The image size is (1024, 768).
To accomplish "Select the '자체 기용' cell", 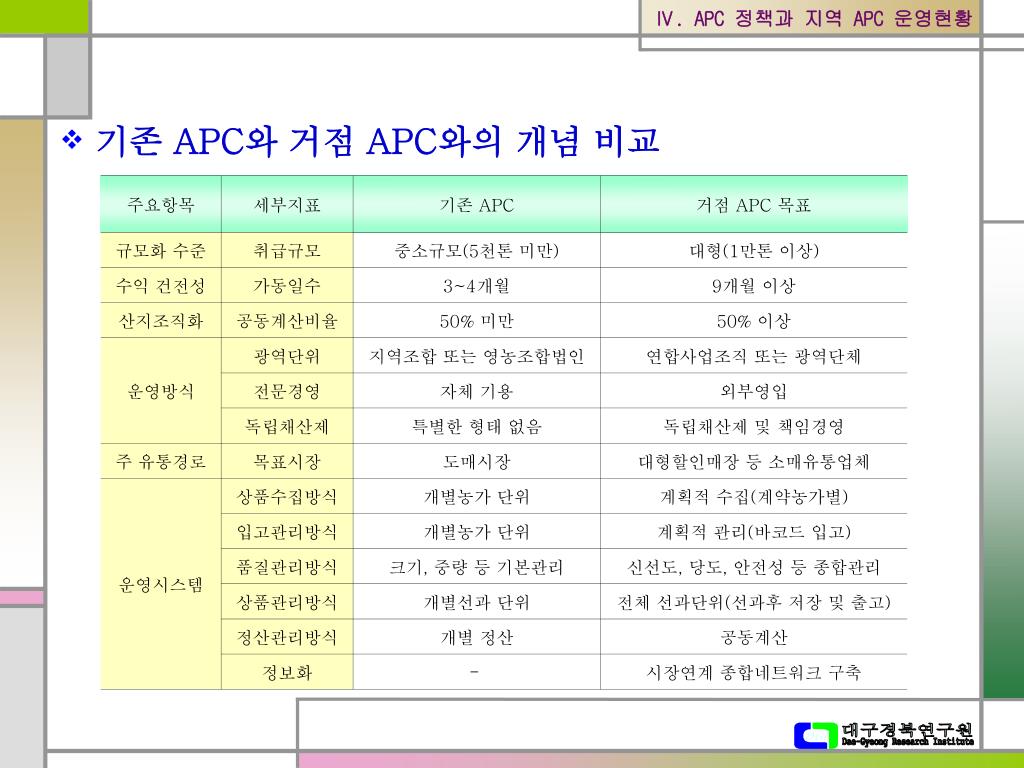I will pos(477,391).
